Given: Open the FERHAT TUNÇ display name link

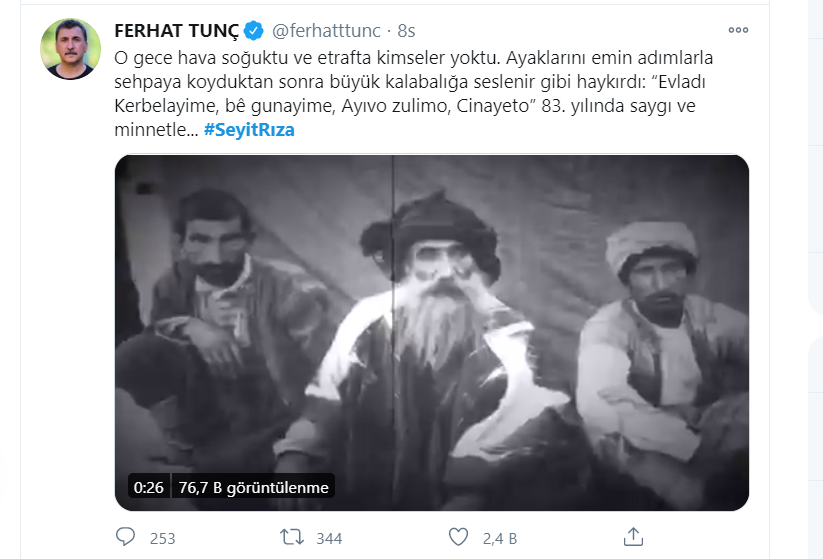Looking at the screenshot, I should click(176, 31).
